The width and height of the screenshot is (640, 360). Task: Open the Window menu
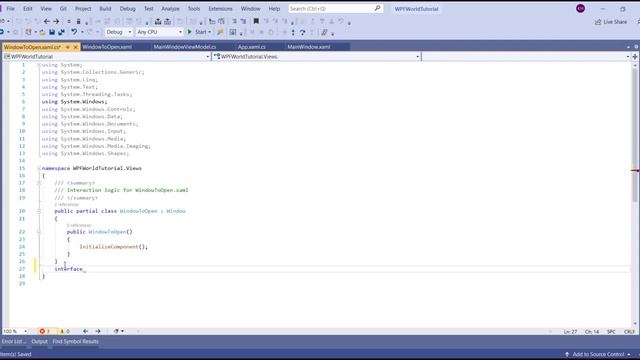click(250, 9)
